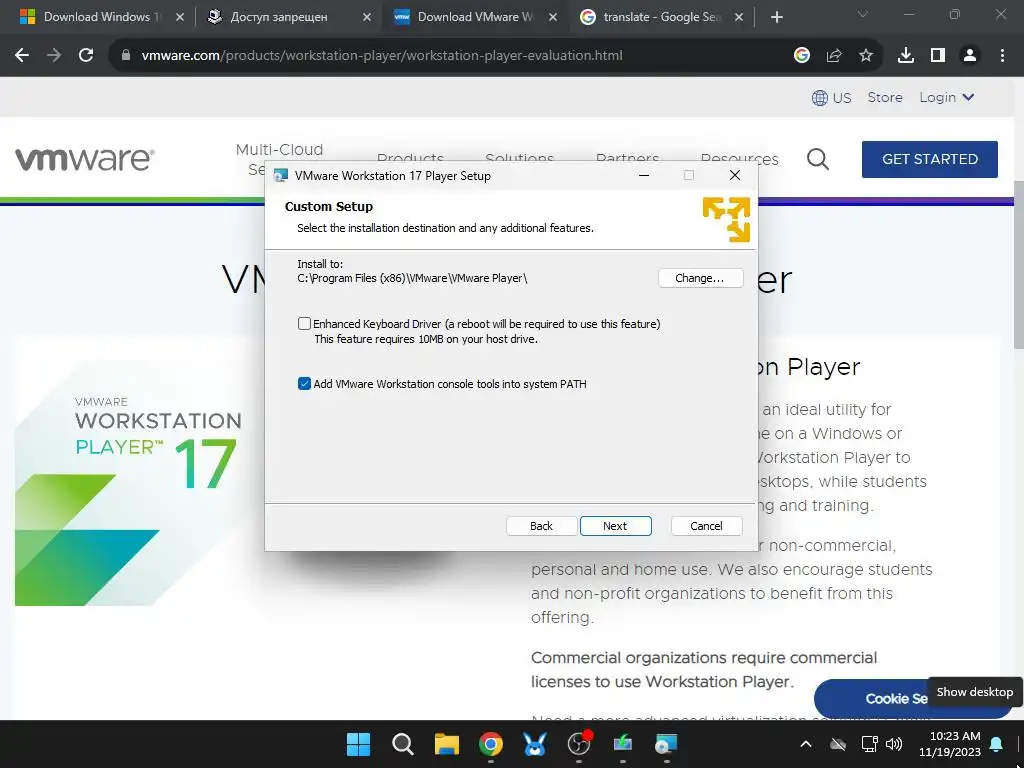Open a new browser tab
The image size is (1024, 768).
776,17
